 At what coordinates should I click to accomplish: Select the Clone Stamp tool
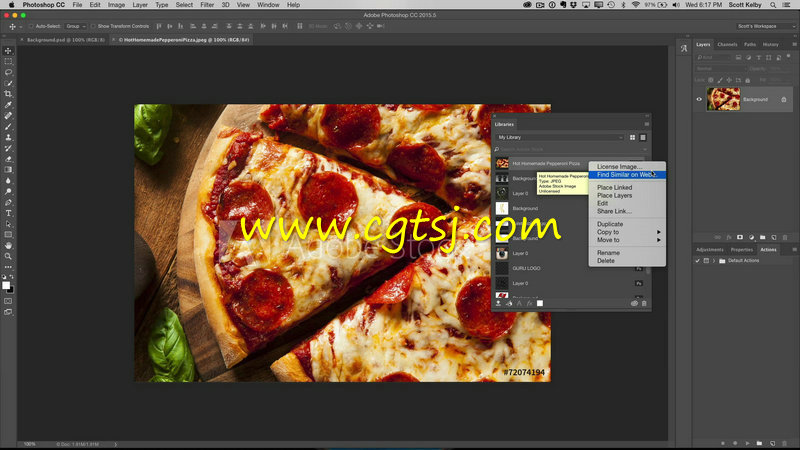click(x=8, y=137)
